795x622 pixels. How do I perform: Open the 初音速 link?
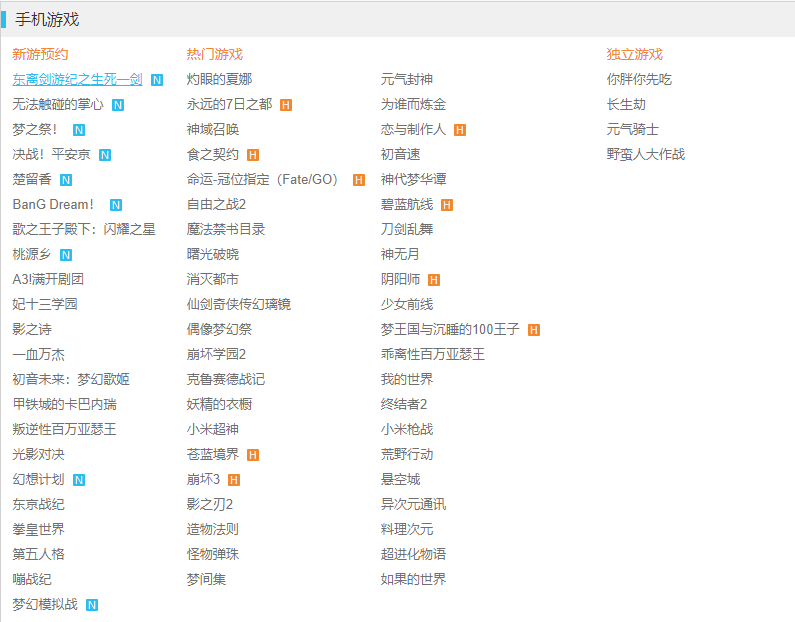pyautogui.click(x=401, y=155)
